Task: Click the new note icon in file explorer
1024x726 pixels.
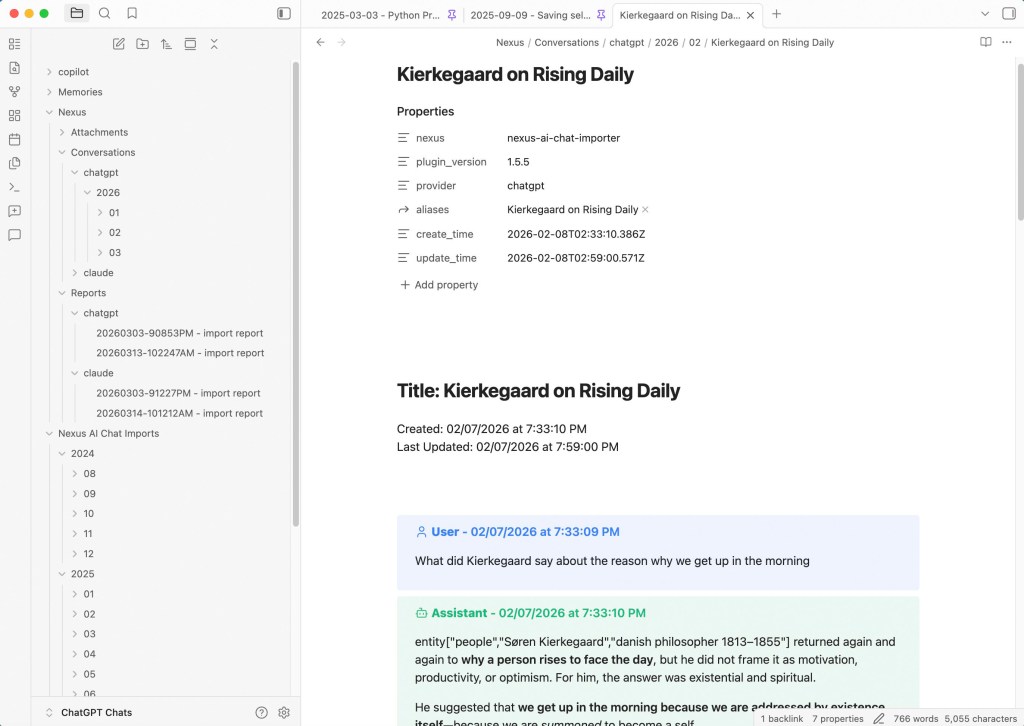Action: [119, 44]
